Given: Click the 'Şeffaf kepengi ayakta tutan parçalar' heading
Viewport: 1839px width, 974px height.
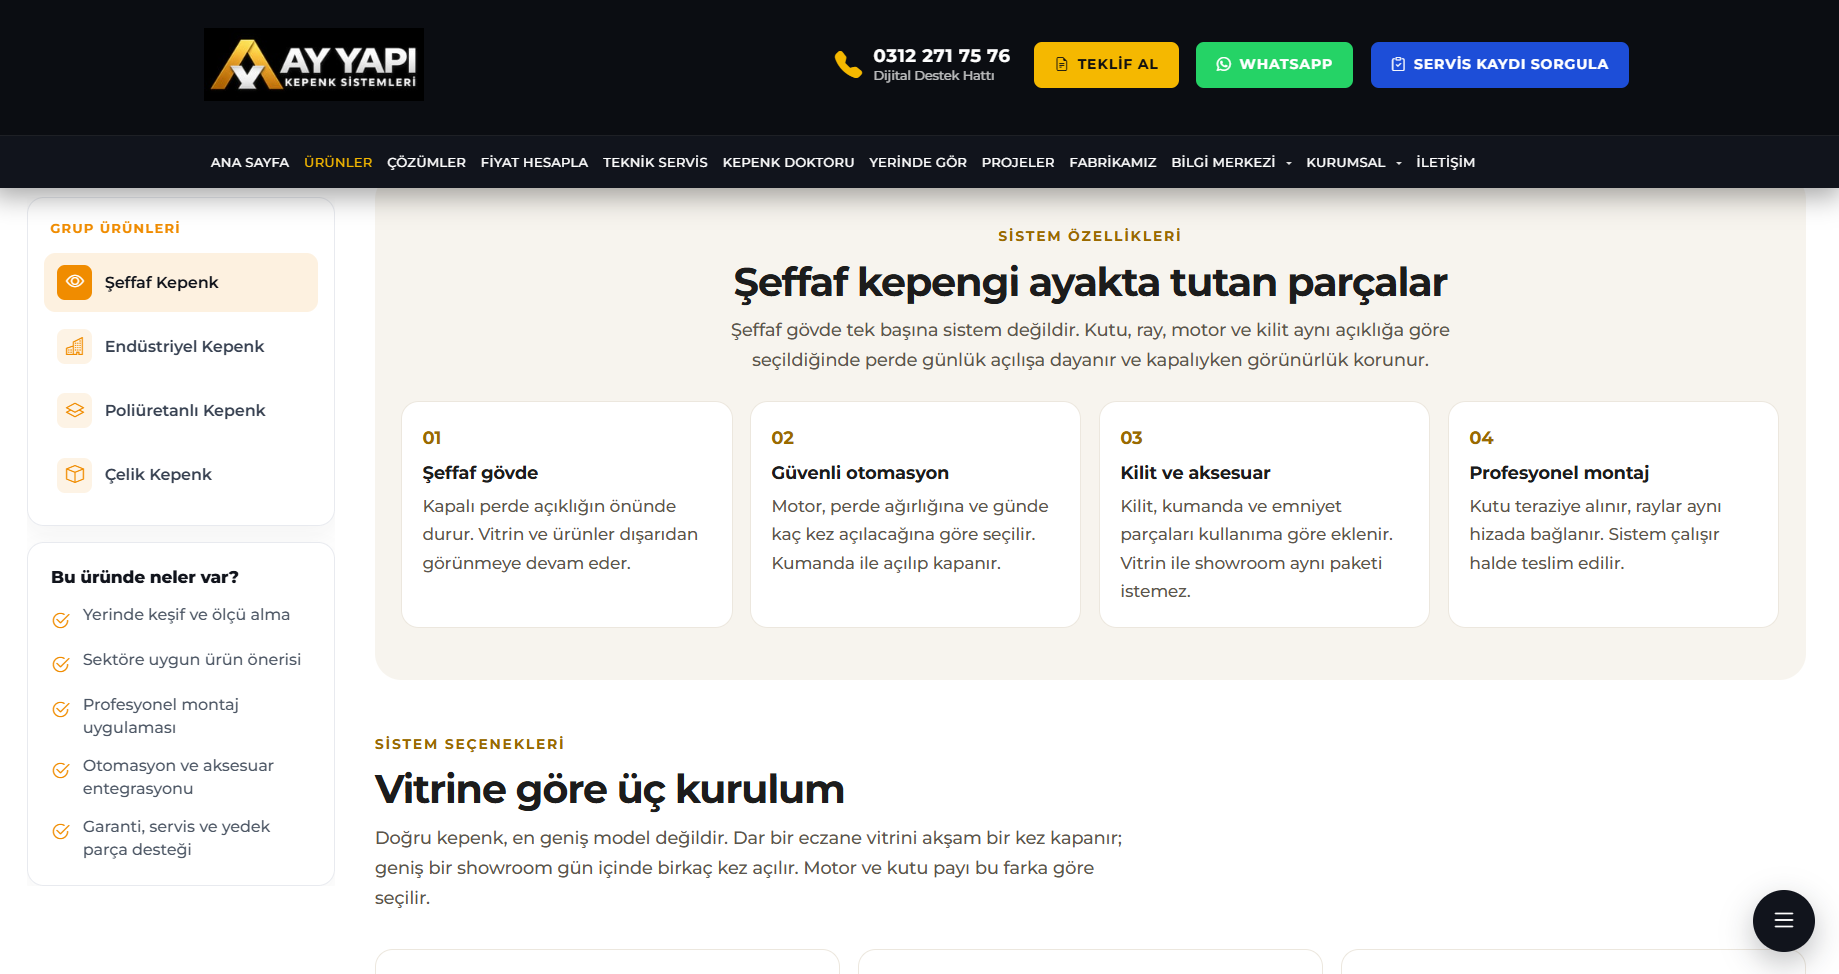Looking at the screenshot, I should click(1090, 283).
